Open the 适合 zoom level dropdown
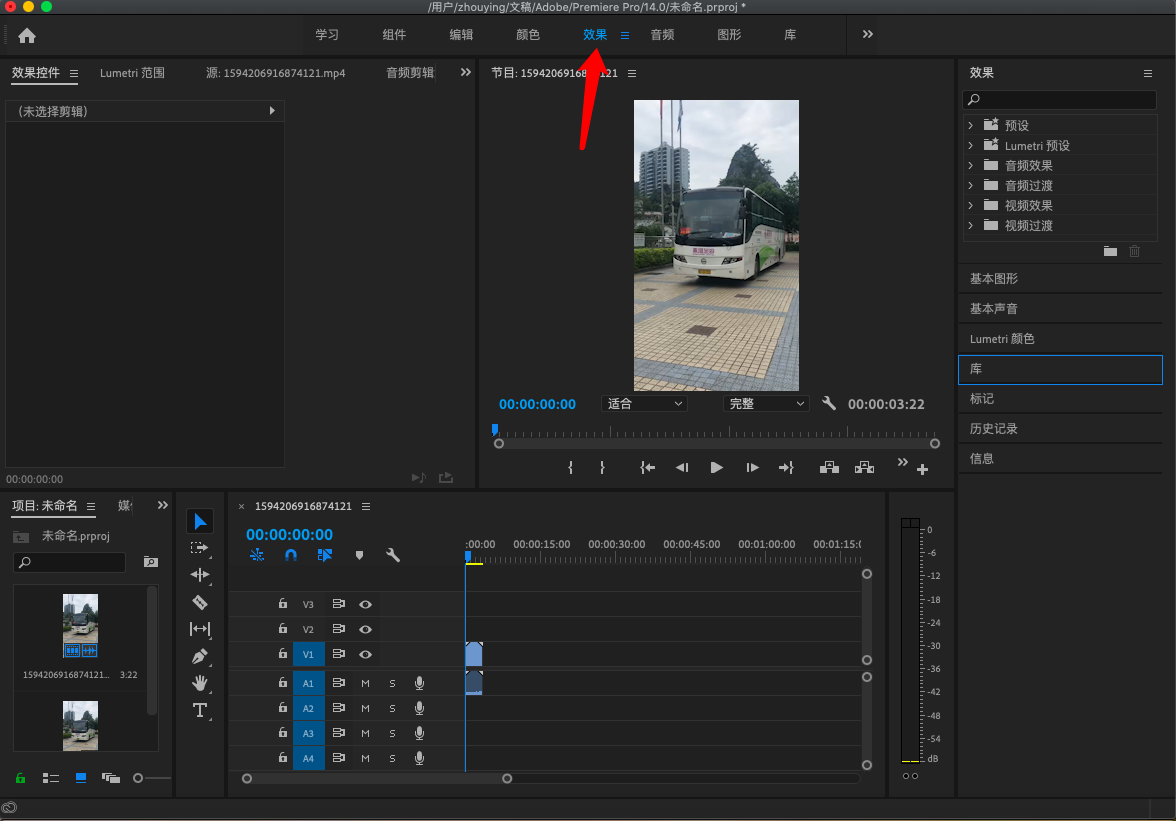Screen dimensions: 1176x821 click(x=644, y=404)
